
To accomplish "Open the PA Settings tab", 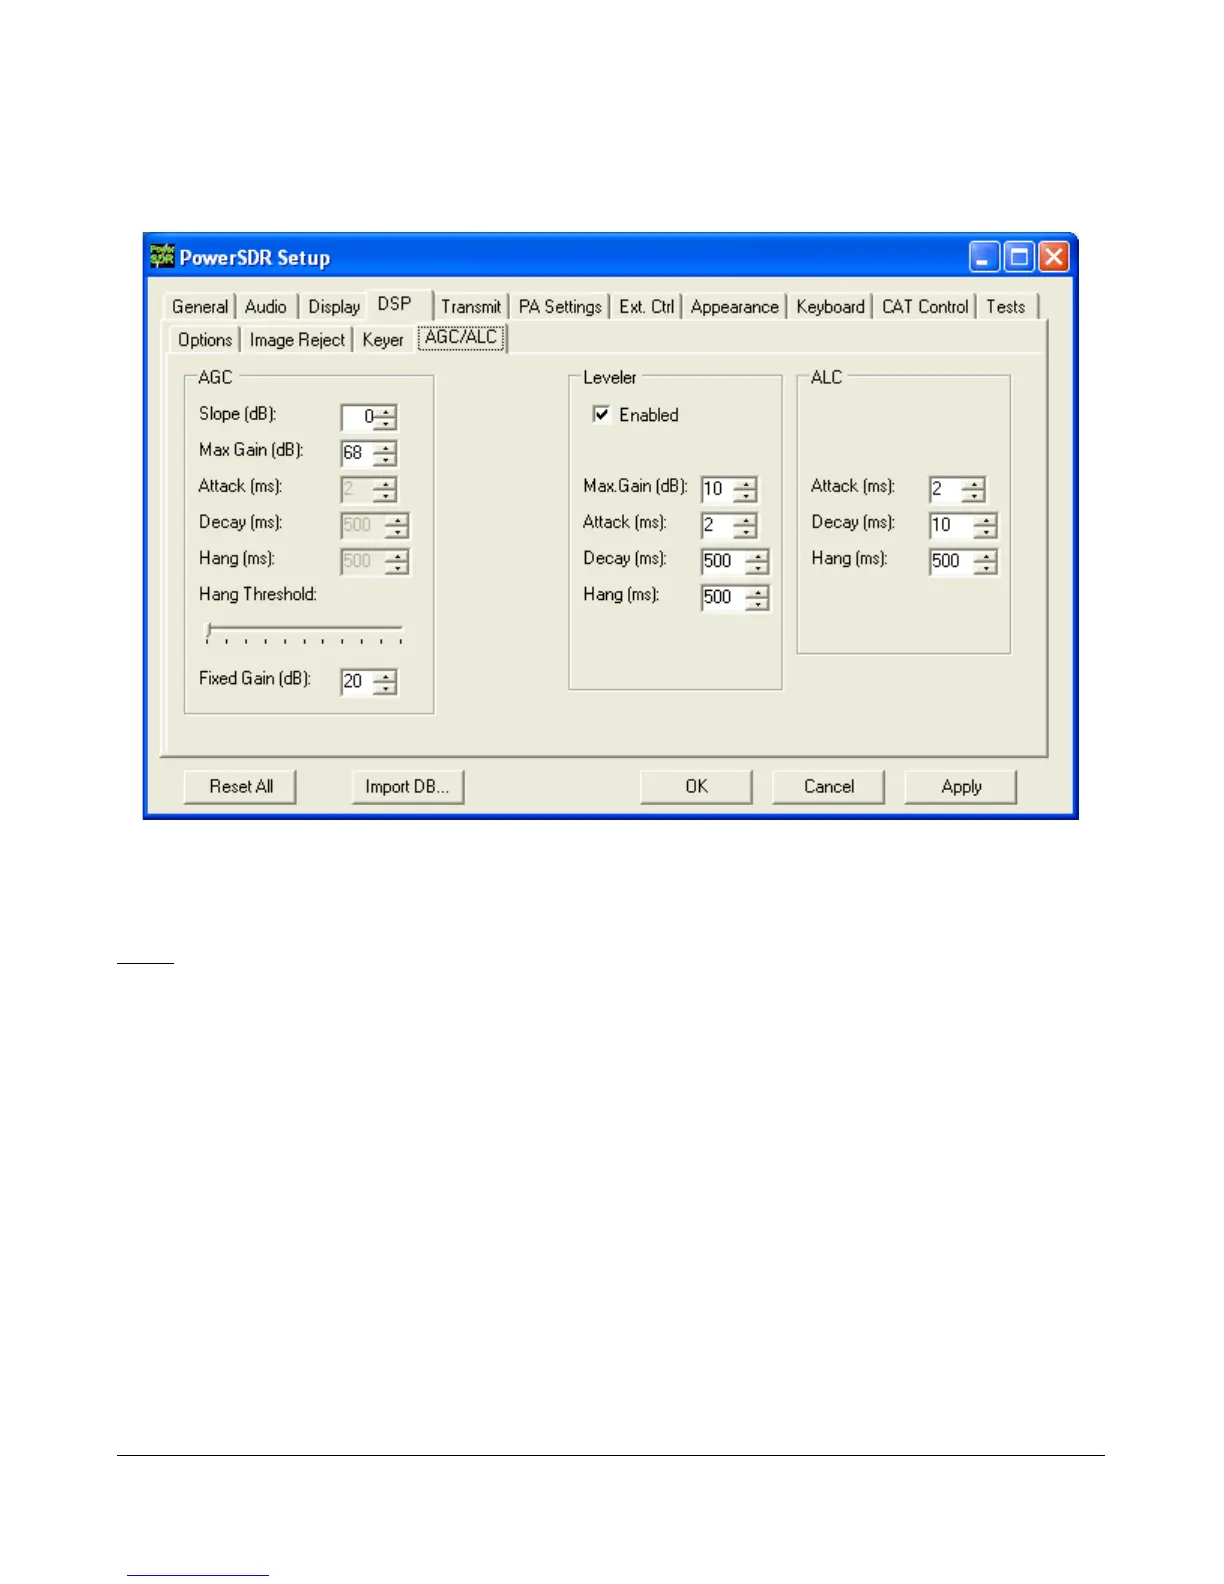I will coord(560,307).
